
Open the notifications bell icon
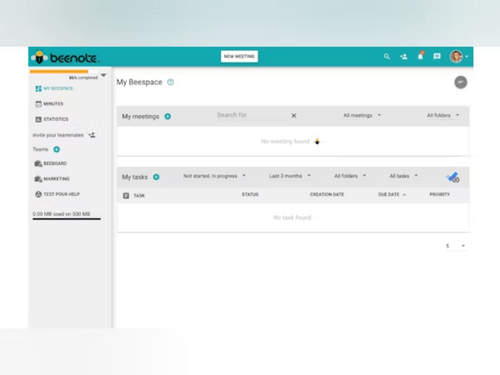[421, 56]
